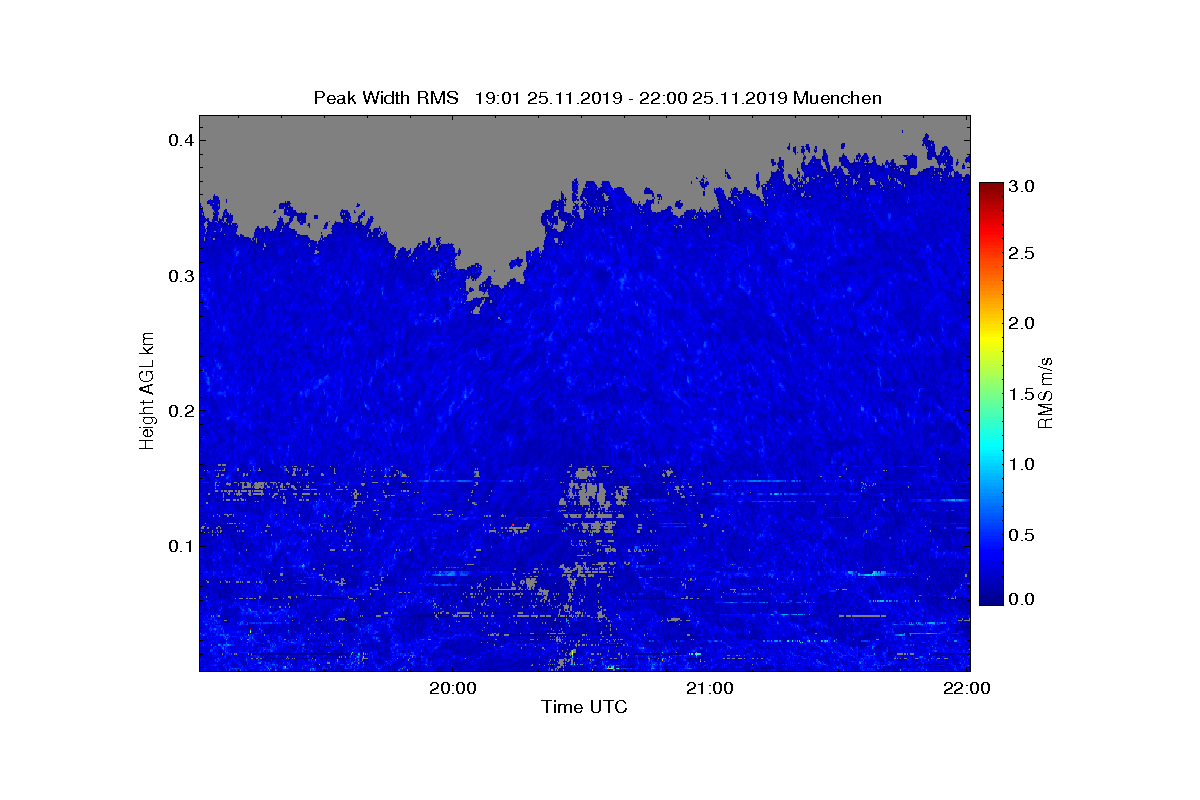
Task: Click the 'Height AGL km' axis label
Action: pyautogui.click(x=148, y=390)
